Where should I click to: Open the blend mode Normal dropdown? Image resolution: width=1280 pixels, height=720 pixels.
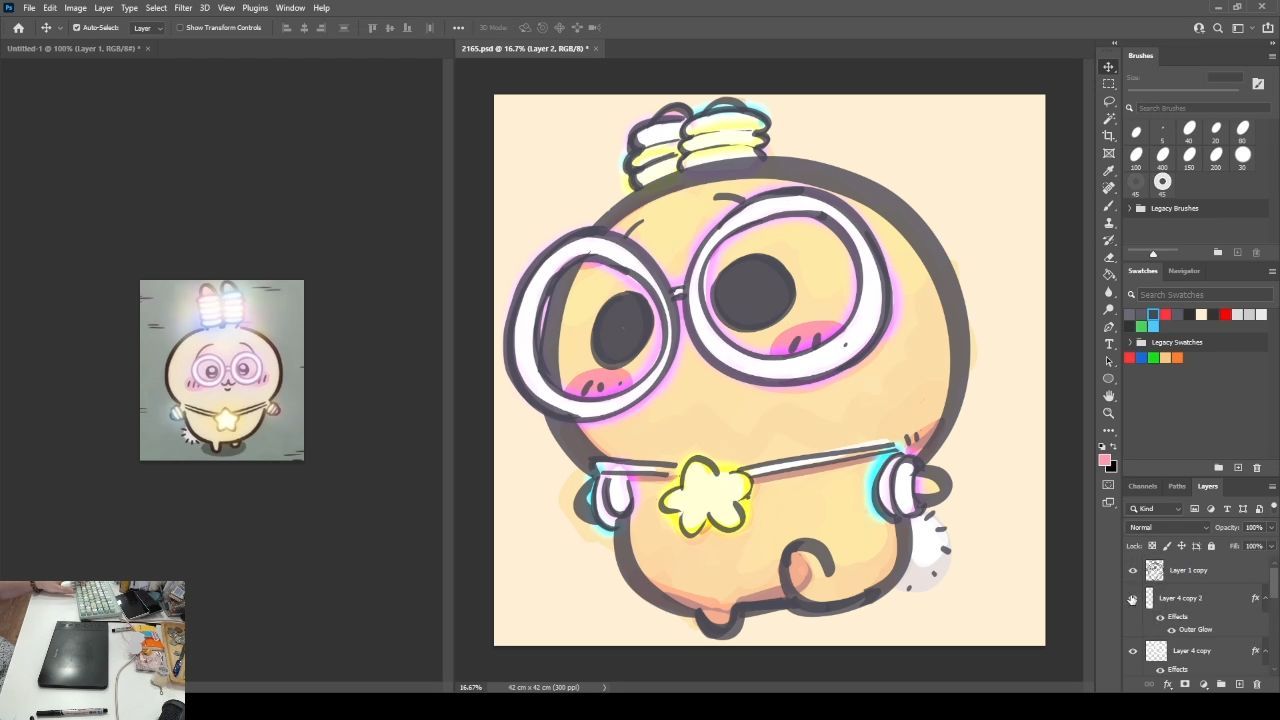[1167, 528]
